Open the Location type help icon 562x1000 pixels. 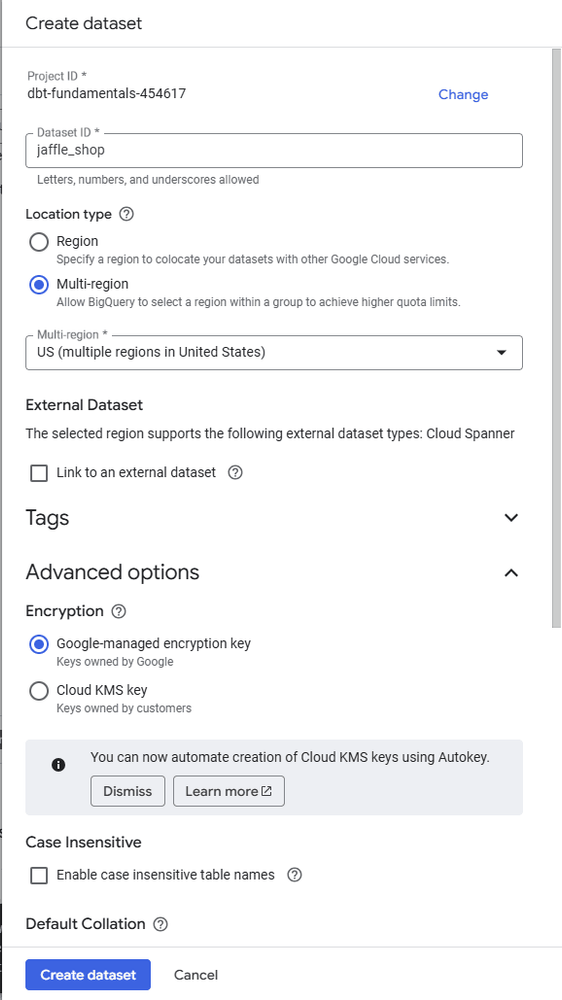tap(126, 214)
